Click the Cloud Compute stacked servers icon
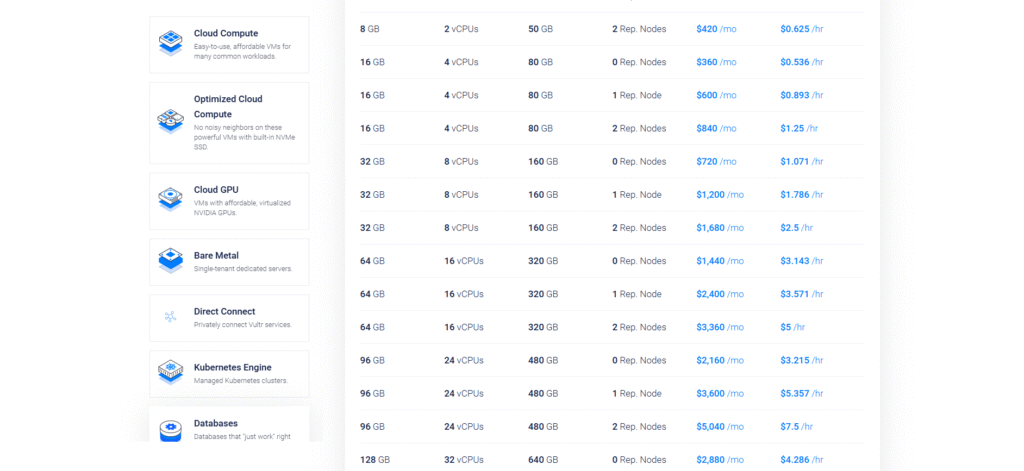 tap(170, 44)
